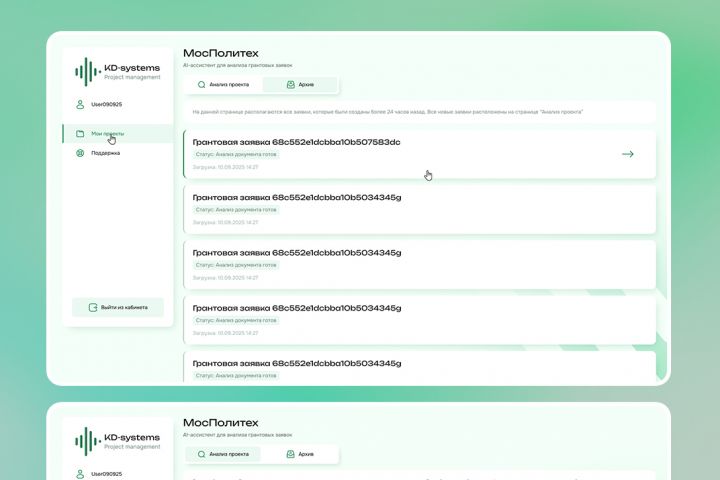Click status badge under application ending 507583dc
The height and width of the screenshot is (480, 720).
point(236,154)
